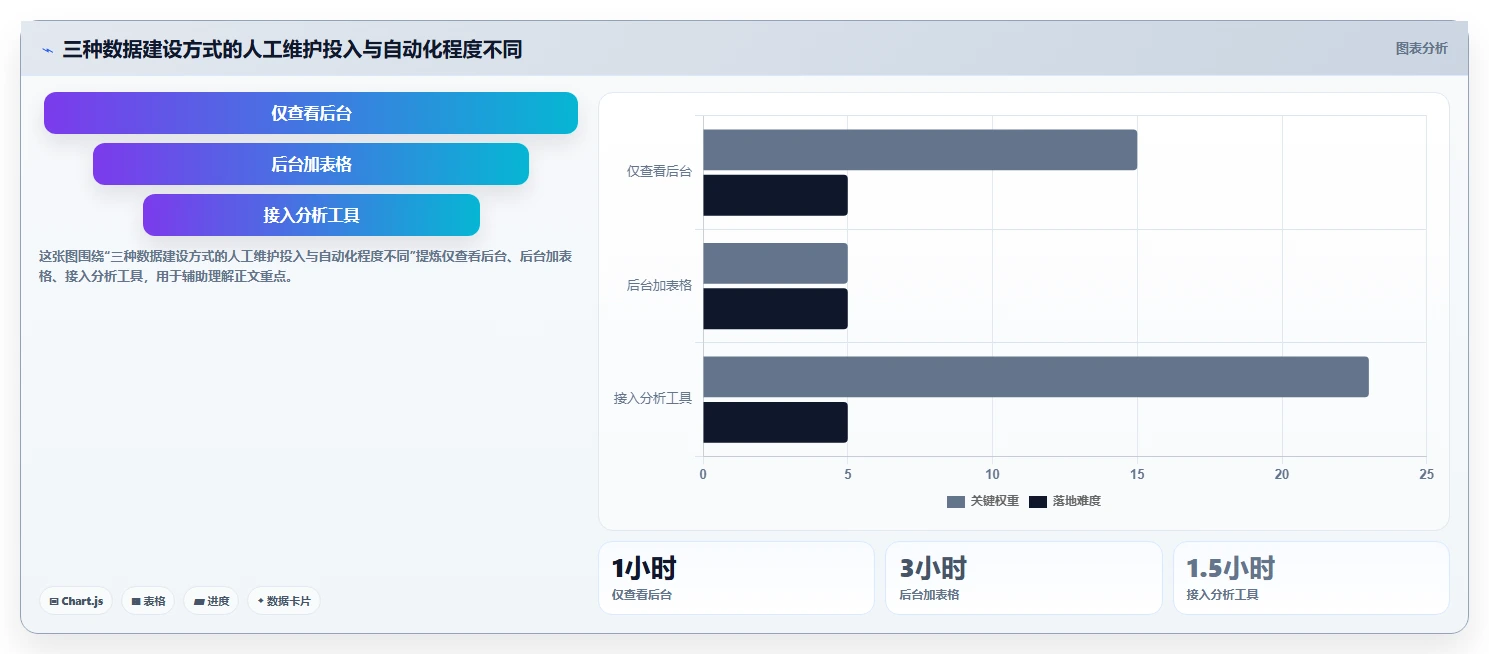Click the x-axis value 25
Viewport: 1489px width, 654px height.
1426,475
